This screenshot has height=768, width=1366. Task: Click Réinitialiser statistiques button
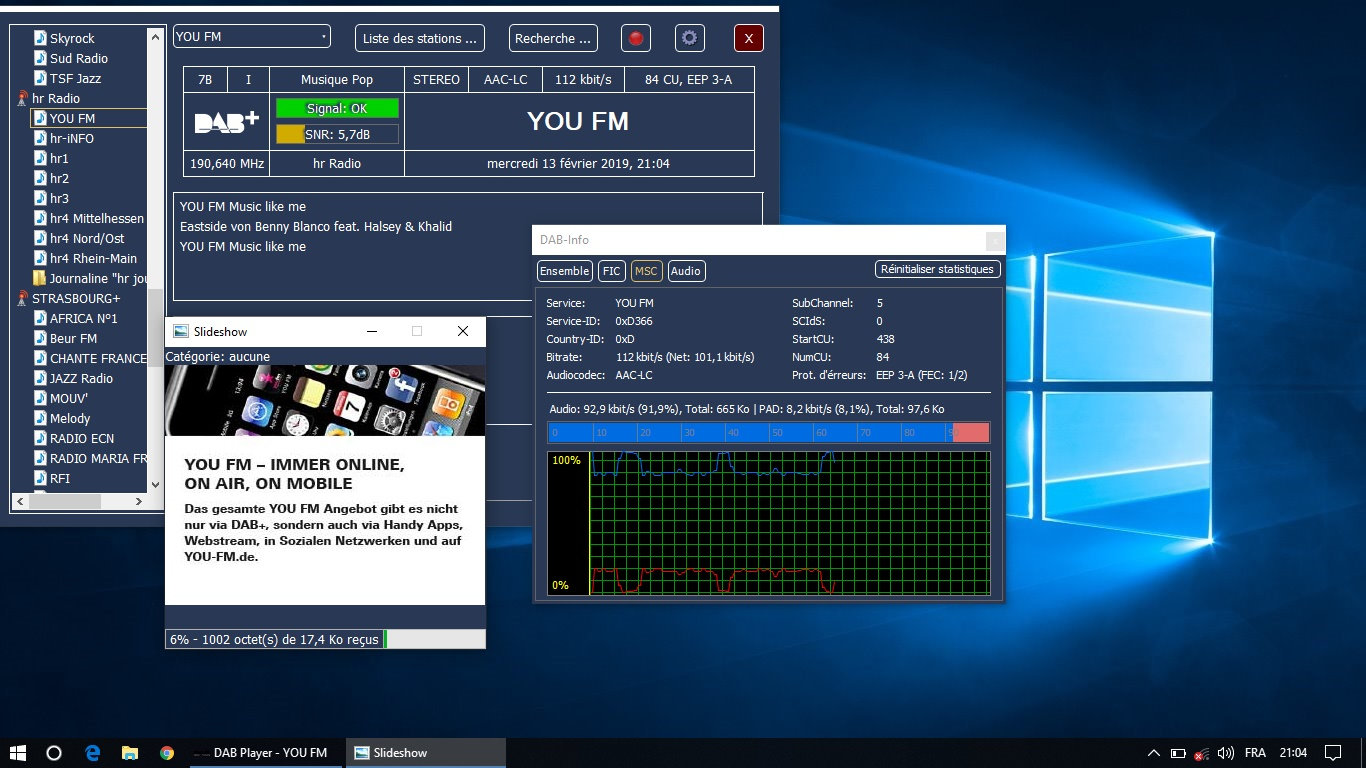937,269
